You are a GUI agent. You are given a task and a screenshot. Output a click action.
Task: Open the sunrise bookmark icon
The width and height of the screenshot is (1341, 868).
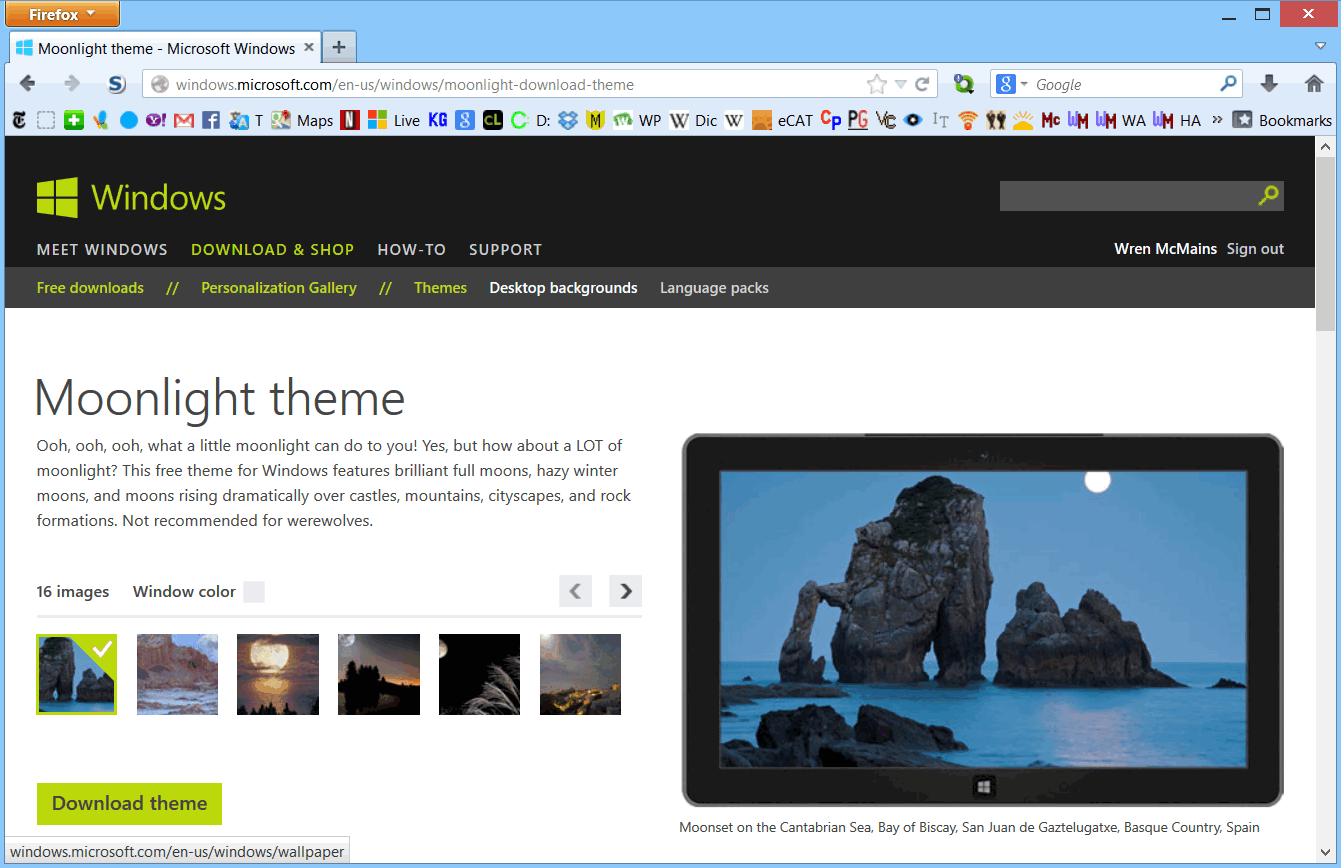[1023, 120]
